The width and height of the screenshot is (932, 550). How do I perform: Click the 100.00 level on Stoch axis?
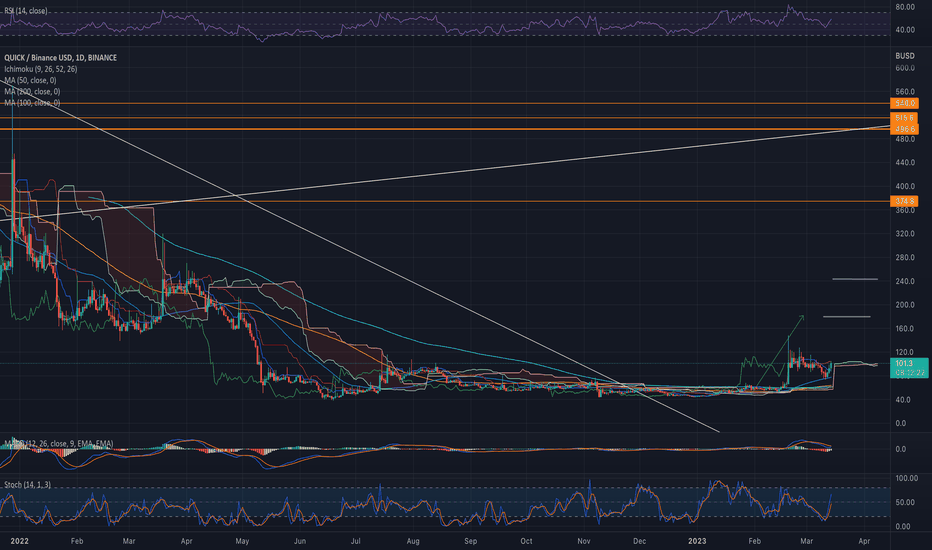906,478
